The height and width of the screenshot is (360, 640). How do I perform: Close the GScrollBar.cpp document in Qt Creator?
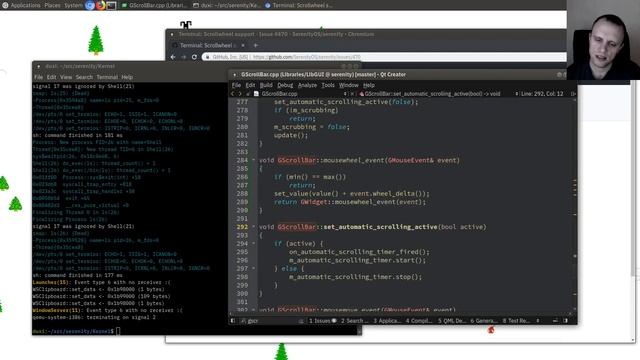[x=353, y=93]
